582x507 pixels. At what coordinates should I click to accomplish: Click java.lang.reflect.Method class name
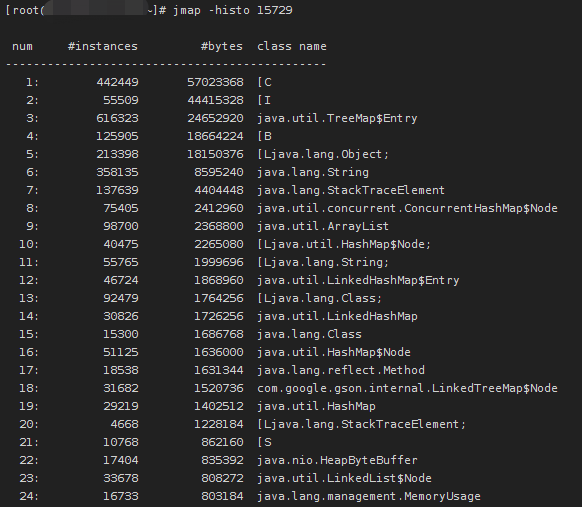tap(341, 370)
